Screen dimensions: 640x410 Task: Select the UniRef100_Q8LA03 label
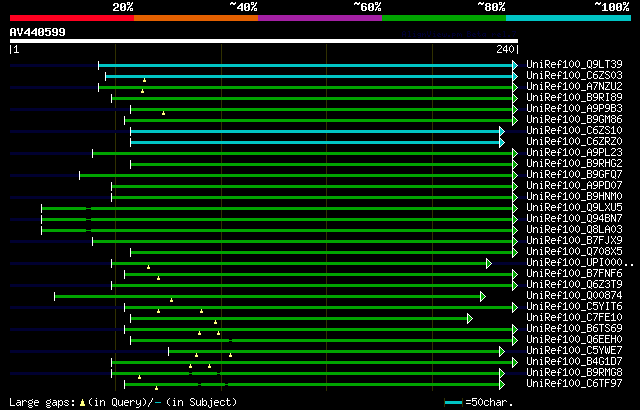click(x=574, y=229)
